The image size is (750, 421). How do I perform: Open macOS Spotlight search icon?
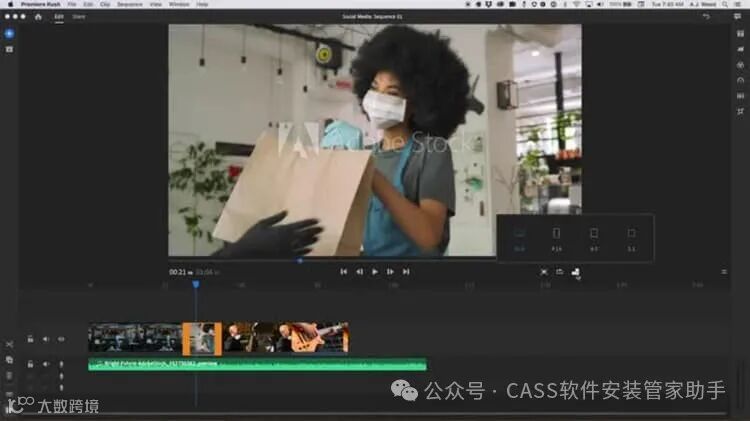coord(725,4)
